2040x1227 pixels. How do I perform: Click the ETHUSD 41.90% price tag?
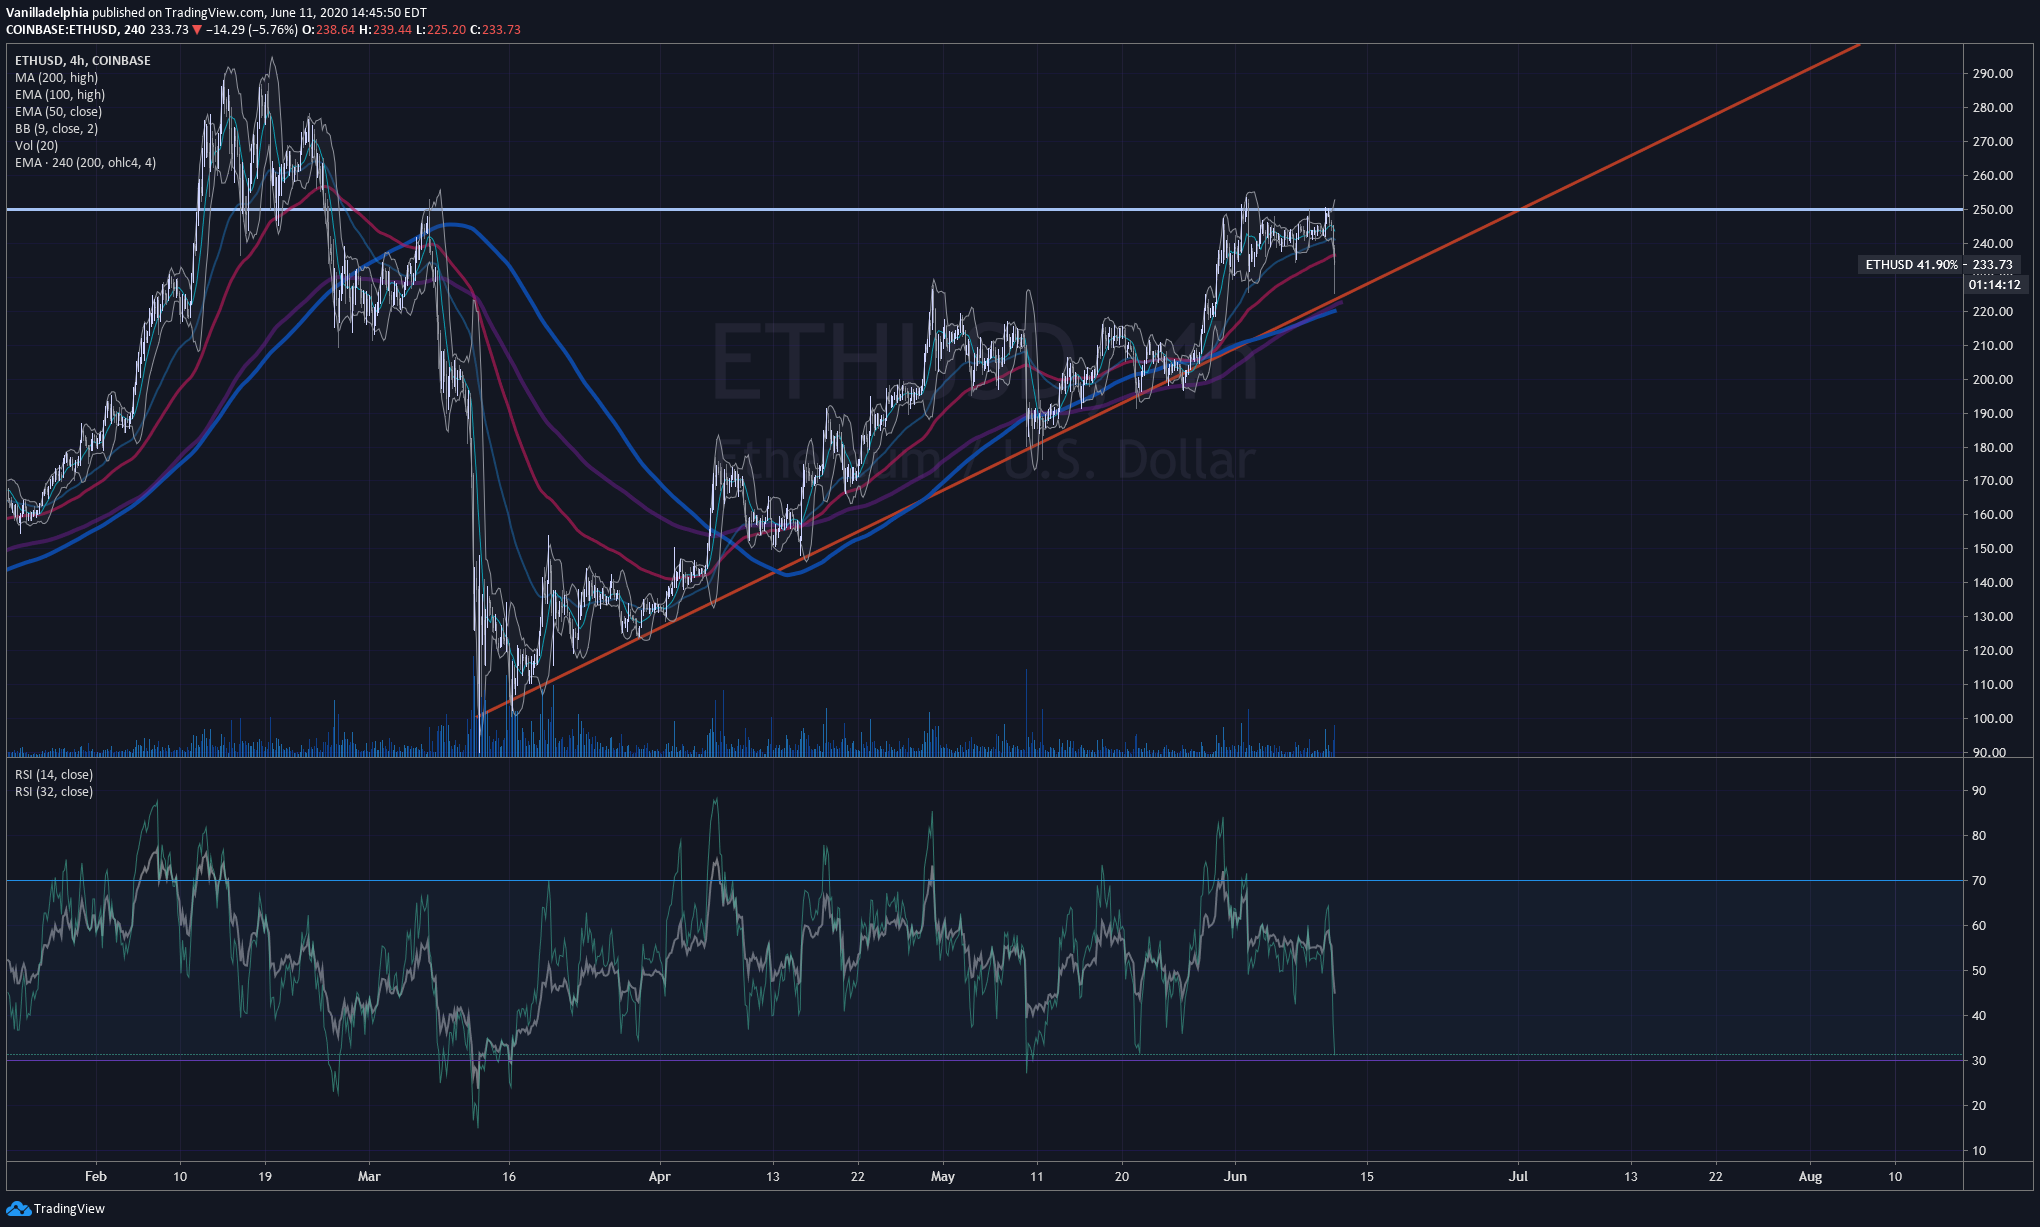point(1911,265)
